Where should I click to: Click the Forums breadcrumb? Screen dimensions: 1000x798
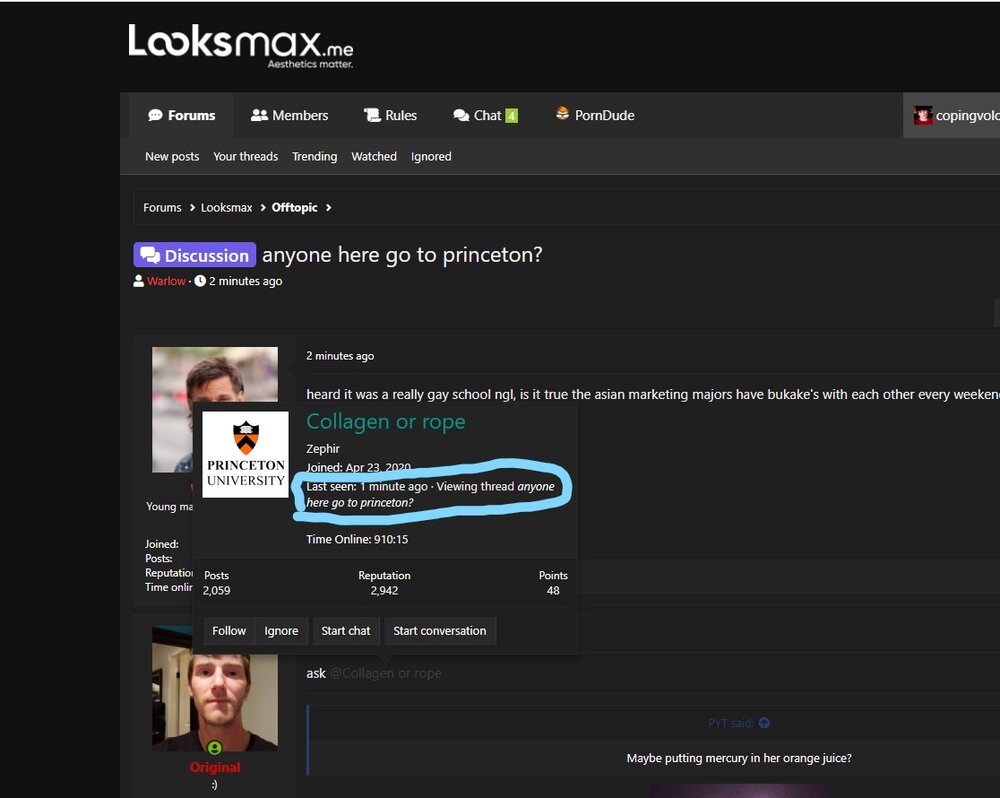[x=162, y=207]
